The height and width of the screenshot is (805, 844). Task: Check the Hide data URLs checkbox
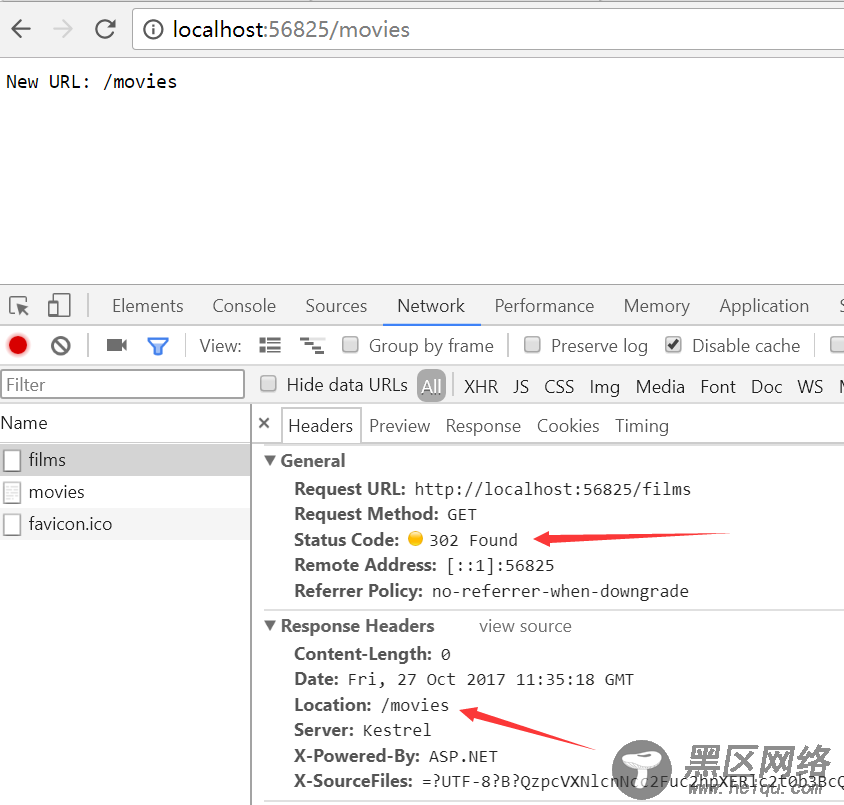click(268, 384)
